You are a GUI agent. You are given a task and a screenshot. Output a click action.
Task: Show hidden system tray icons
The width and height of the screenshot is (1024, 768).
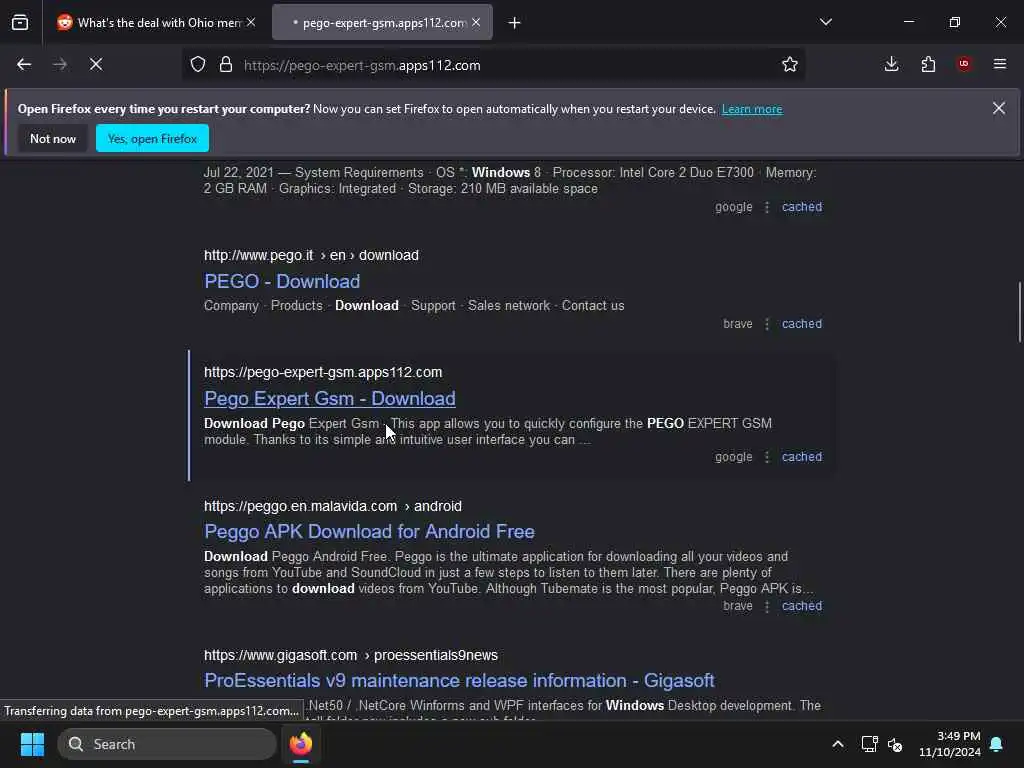tap(837, 744)
